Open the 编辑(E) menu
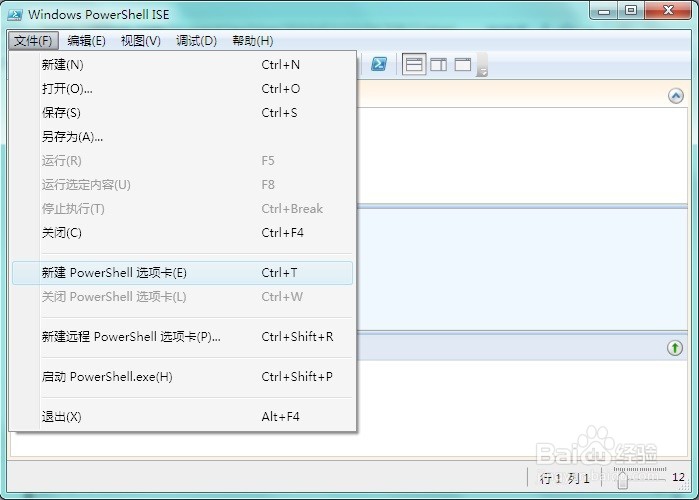Screen dimensions: 699x500 pyautogui.click(x=86, y=41)
